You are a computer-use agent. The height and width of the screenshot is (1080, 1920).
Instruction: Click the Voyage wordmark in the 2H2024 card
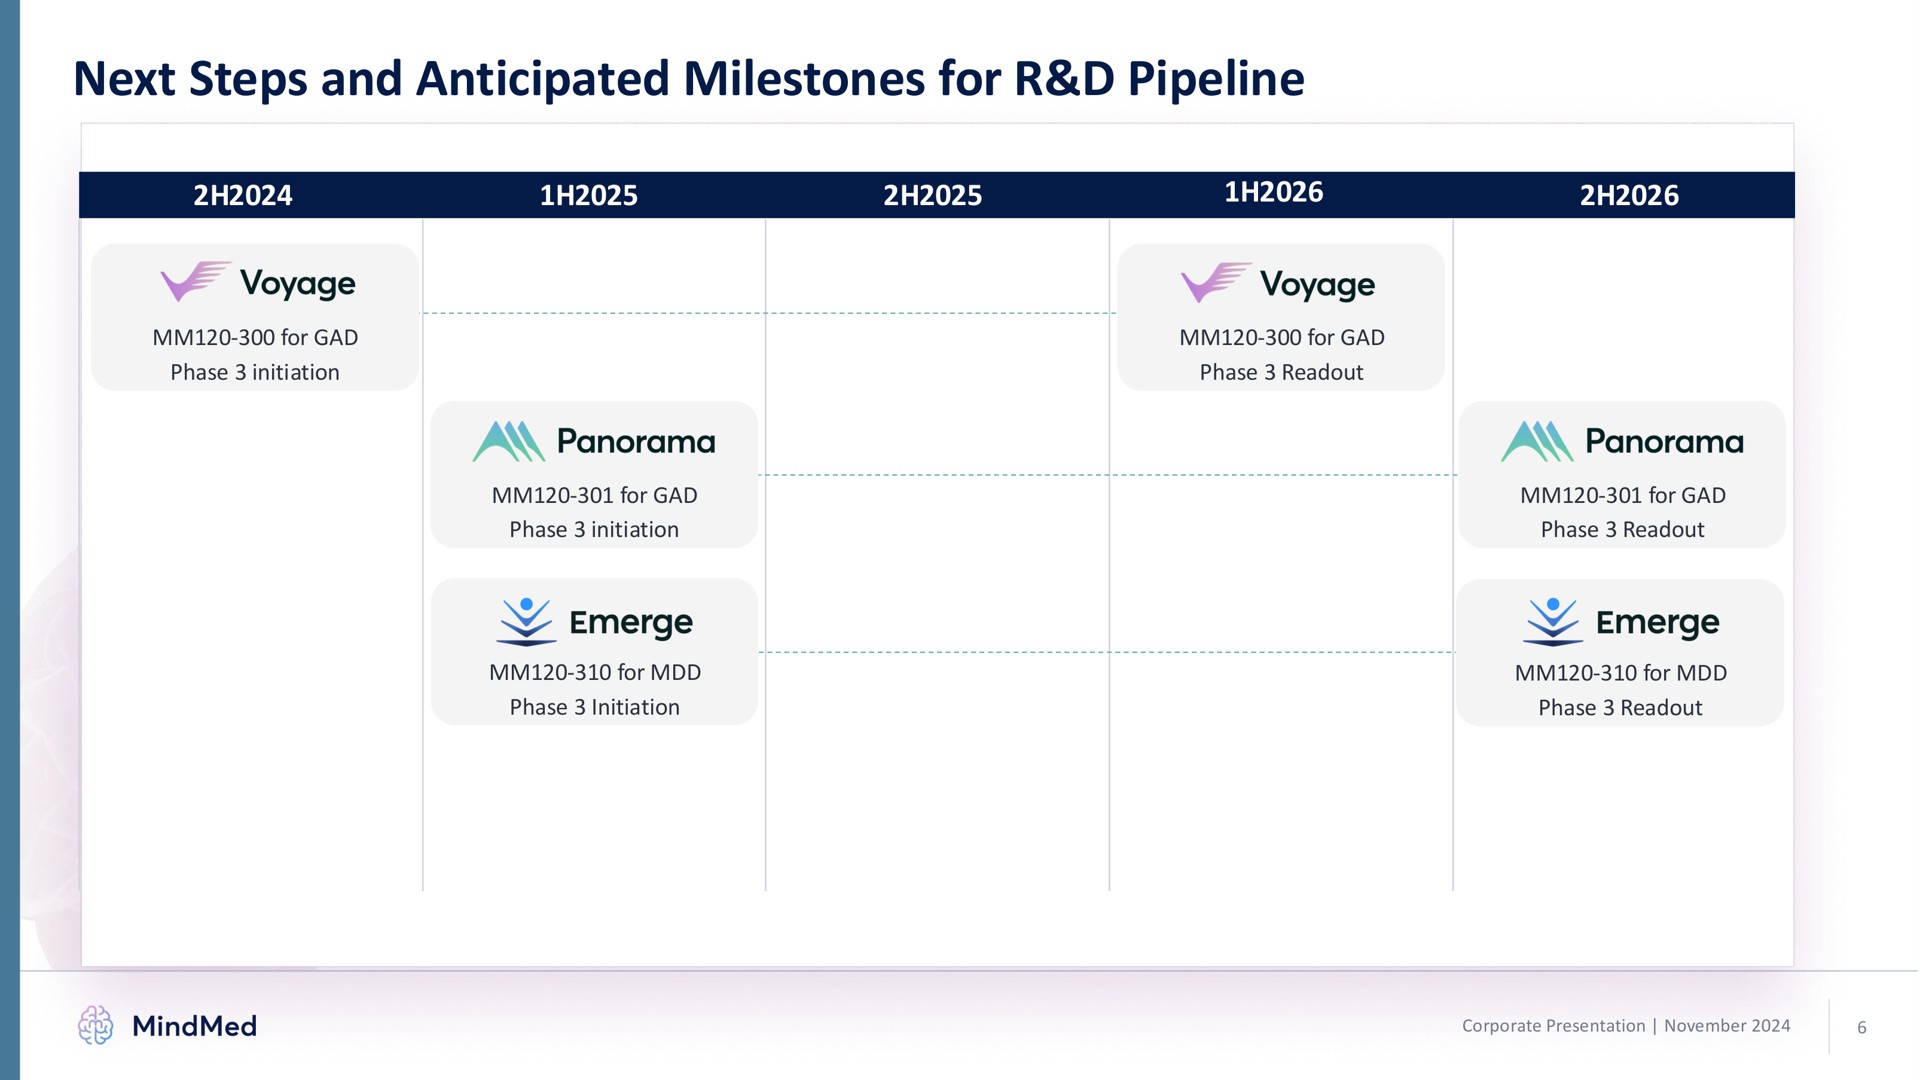click(x=298, y=285)
